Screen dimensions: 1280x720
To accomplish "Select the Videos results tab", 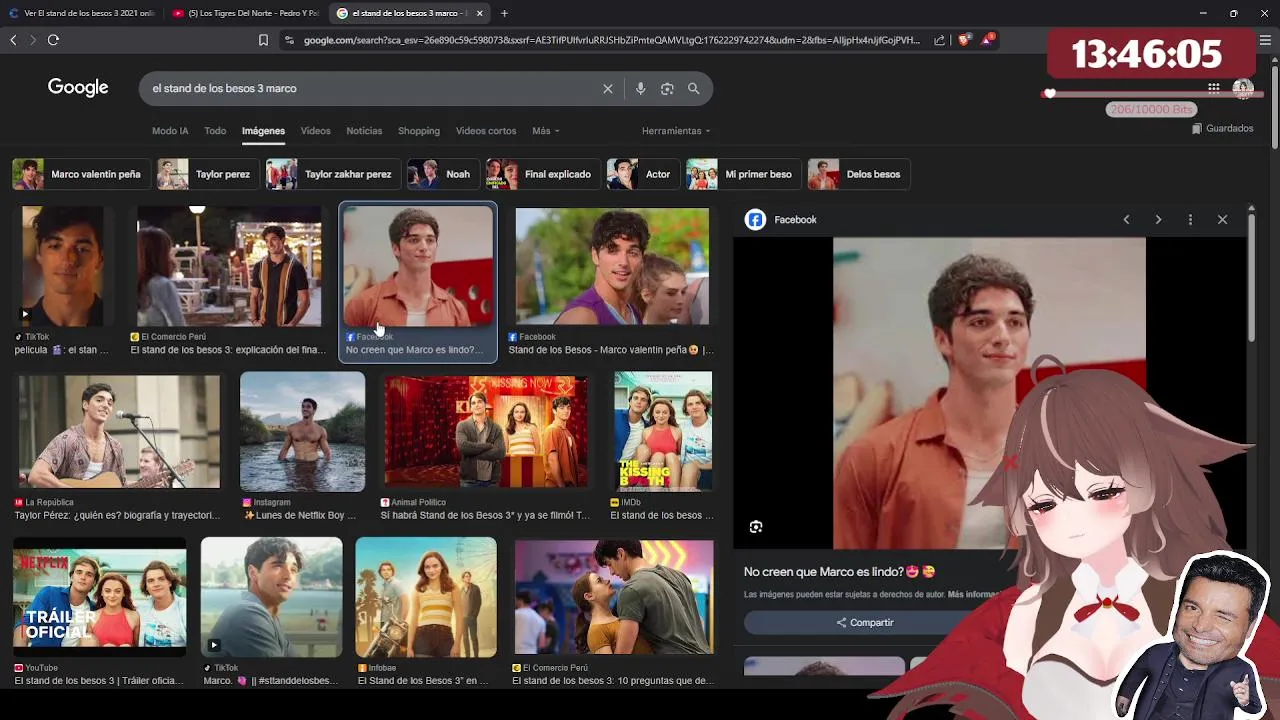I will (315, 131).
